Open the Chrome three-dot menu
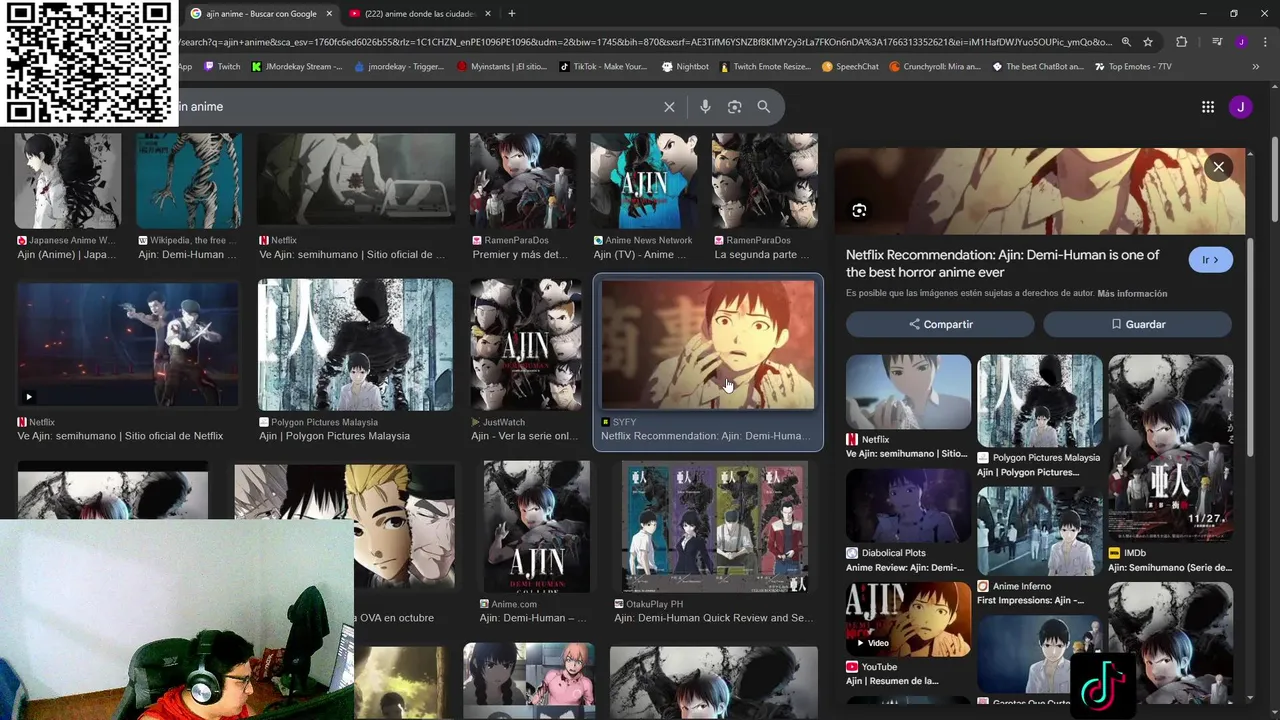 [x=1265, y=42]
